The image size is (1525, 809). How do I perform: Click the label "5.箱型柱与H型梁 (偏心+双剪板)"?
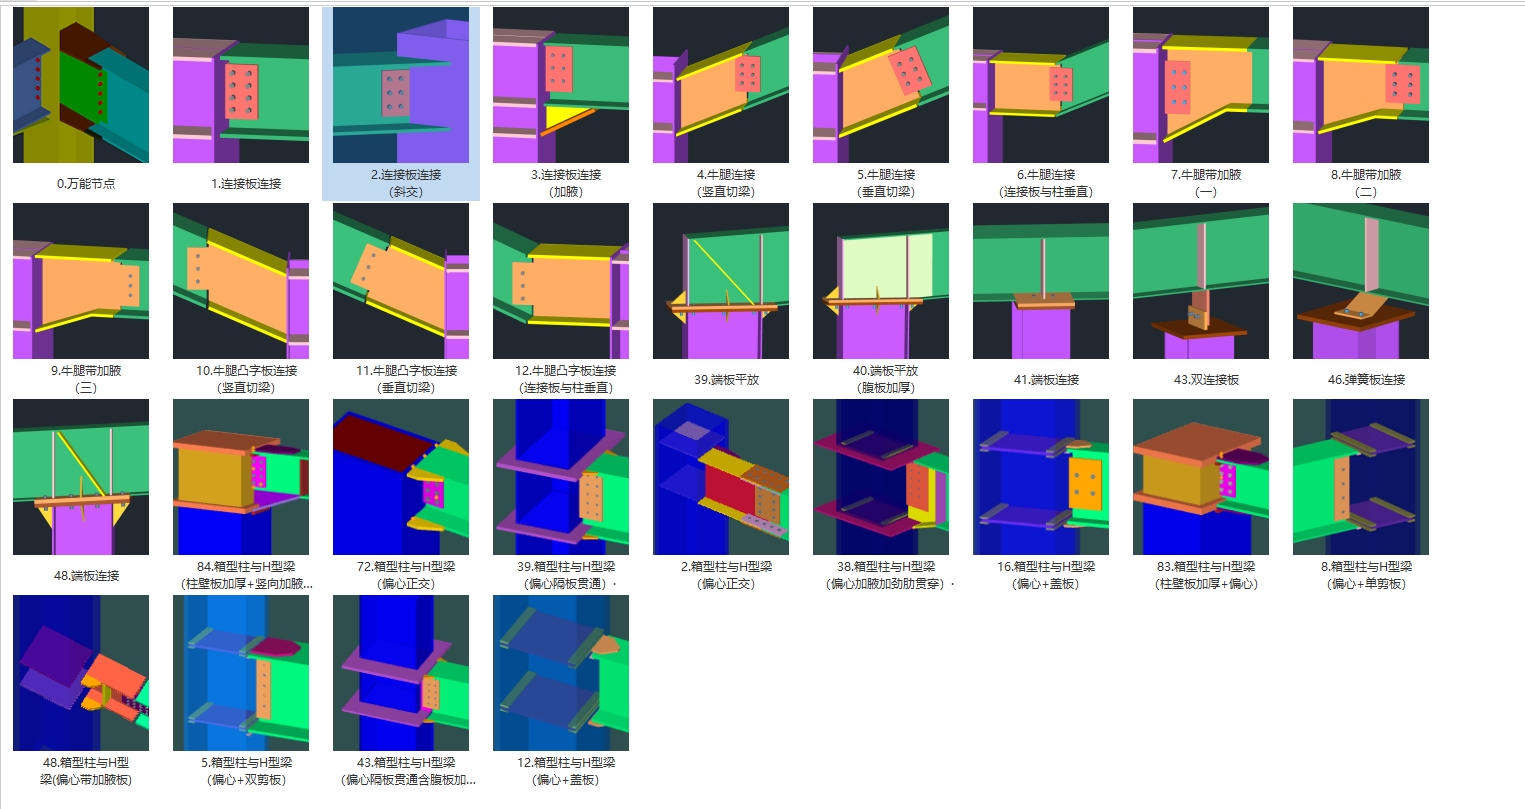[246, 771]
